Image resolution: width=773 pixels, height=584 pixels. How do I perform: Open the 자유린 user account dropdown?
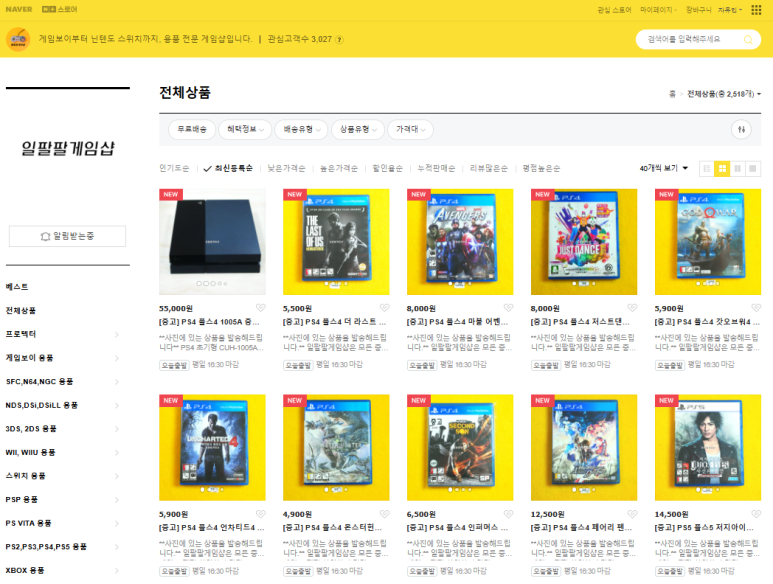[x=730, y=10]
